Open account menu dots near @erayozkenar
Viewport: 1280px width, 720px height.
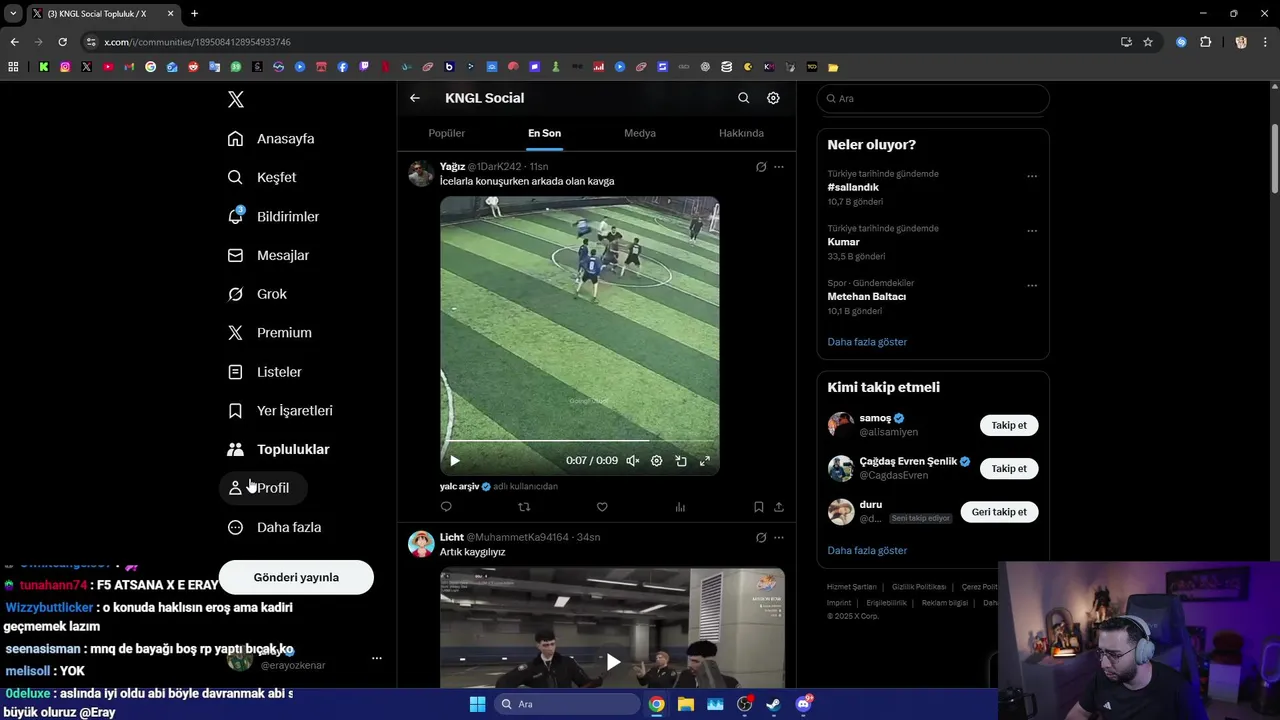coord(377,658)
